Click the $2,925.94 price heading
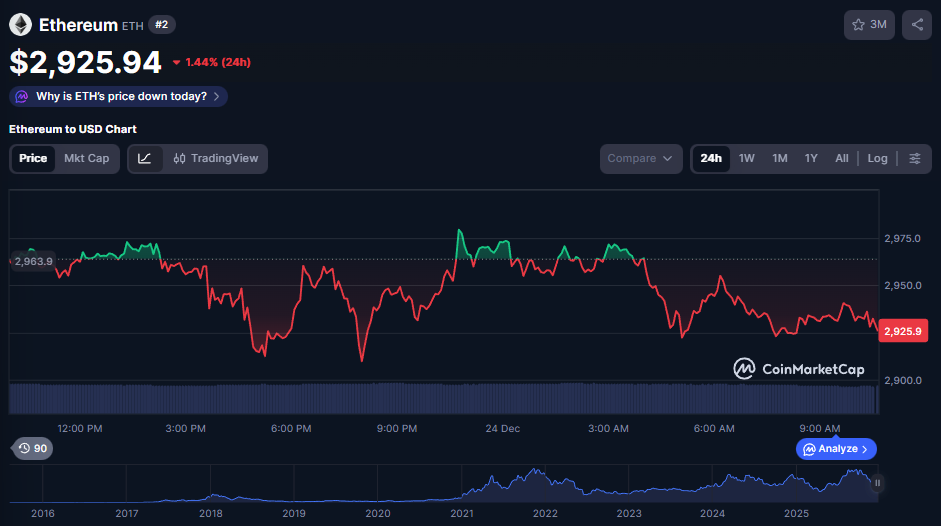This screenshot has height=526, width=941. [85, 62]
